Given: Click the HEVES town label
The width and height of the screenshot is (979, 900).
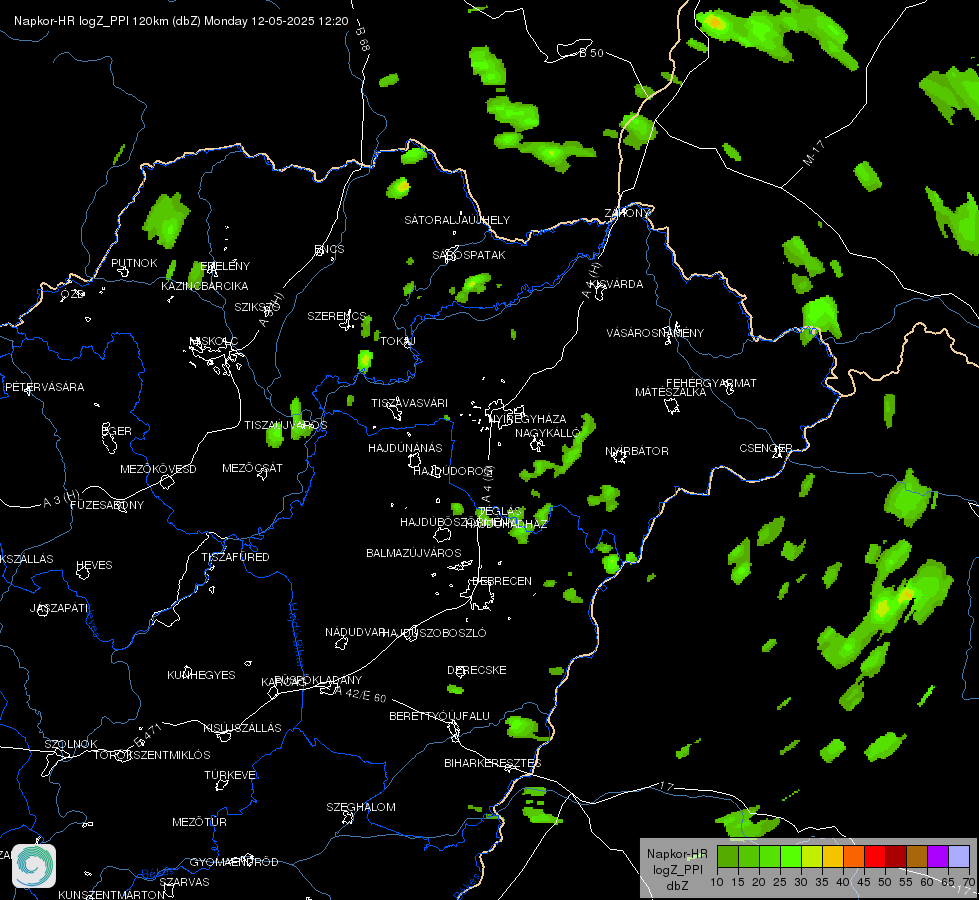Looking at the screenshot, I should 94,565.
